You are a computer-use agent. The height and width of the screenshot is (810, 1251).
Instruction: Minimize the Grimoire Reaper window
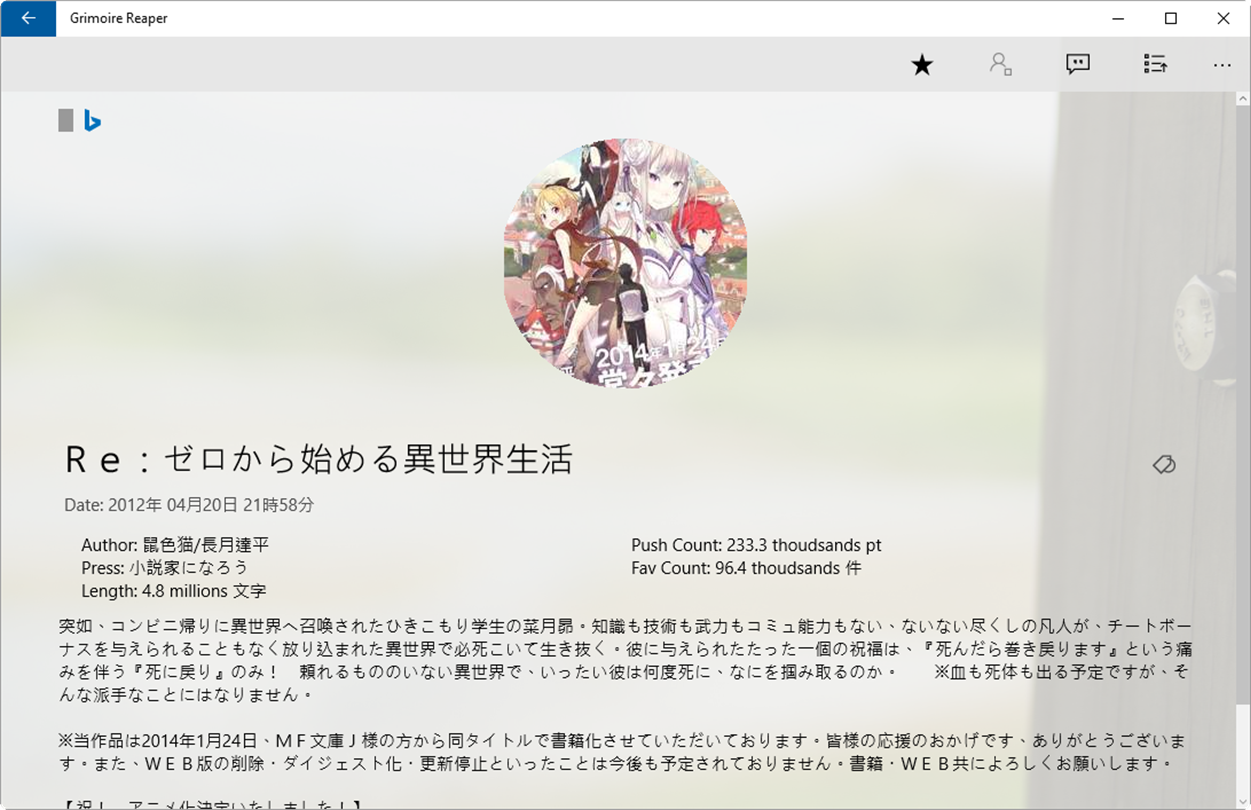pyautogui.click(x=1118, y=18)
